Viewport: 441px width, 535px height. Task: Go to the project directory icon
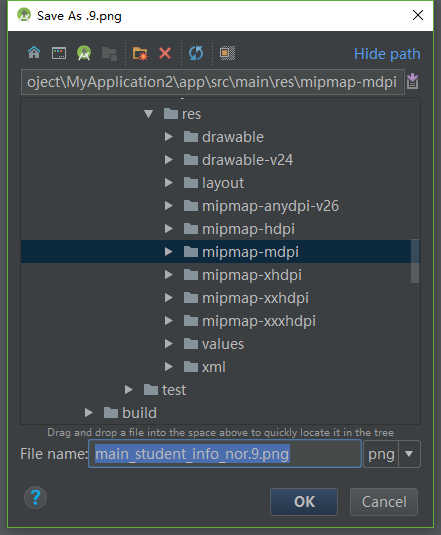point(84,53)
